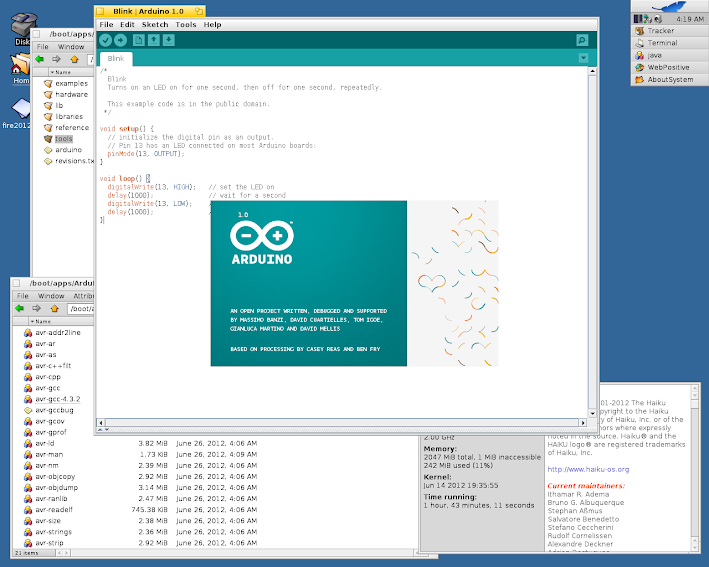Click the forward arrow in lower Tracker window
This screenshot has width=709, height=567.
pyautogui.click(x=37, y=308)
